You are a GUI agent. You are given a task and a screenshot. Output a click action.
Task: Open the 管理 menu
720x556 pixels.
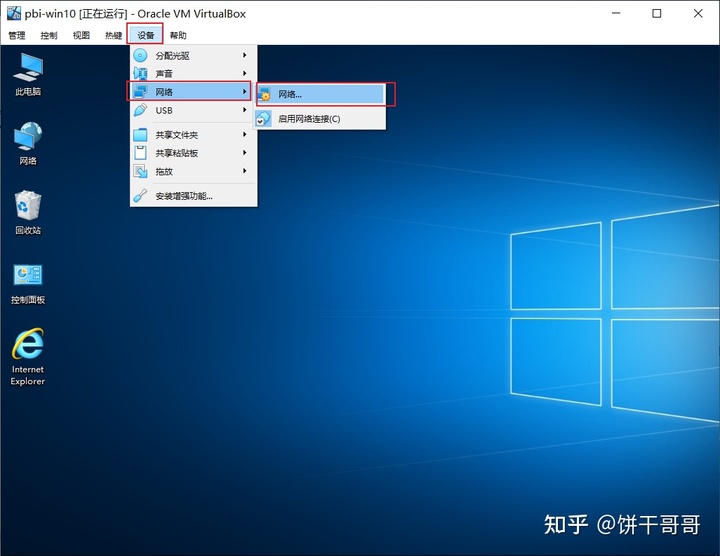pyautogui.click(x=17, y=35)
